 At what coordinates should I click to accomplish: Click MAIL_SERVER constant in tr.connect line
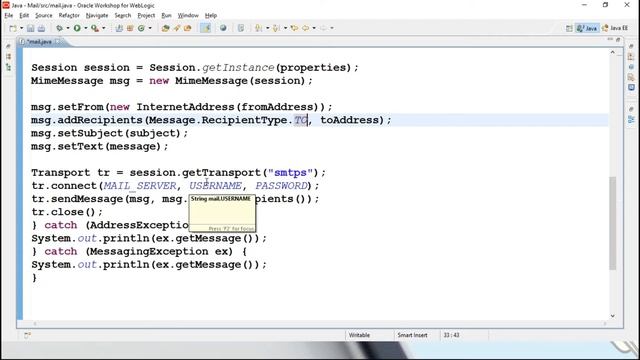click(x=140, y=186)
